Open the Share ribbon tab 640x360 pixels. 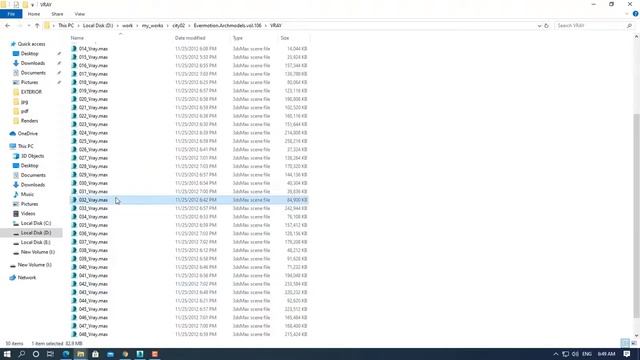click(x=57, y=14)
